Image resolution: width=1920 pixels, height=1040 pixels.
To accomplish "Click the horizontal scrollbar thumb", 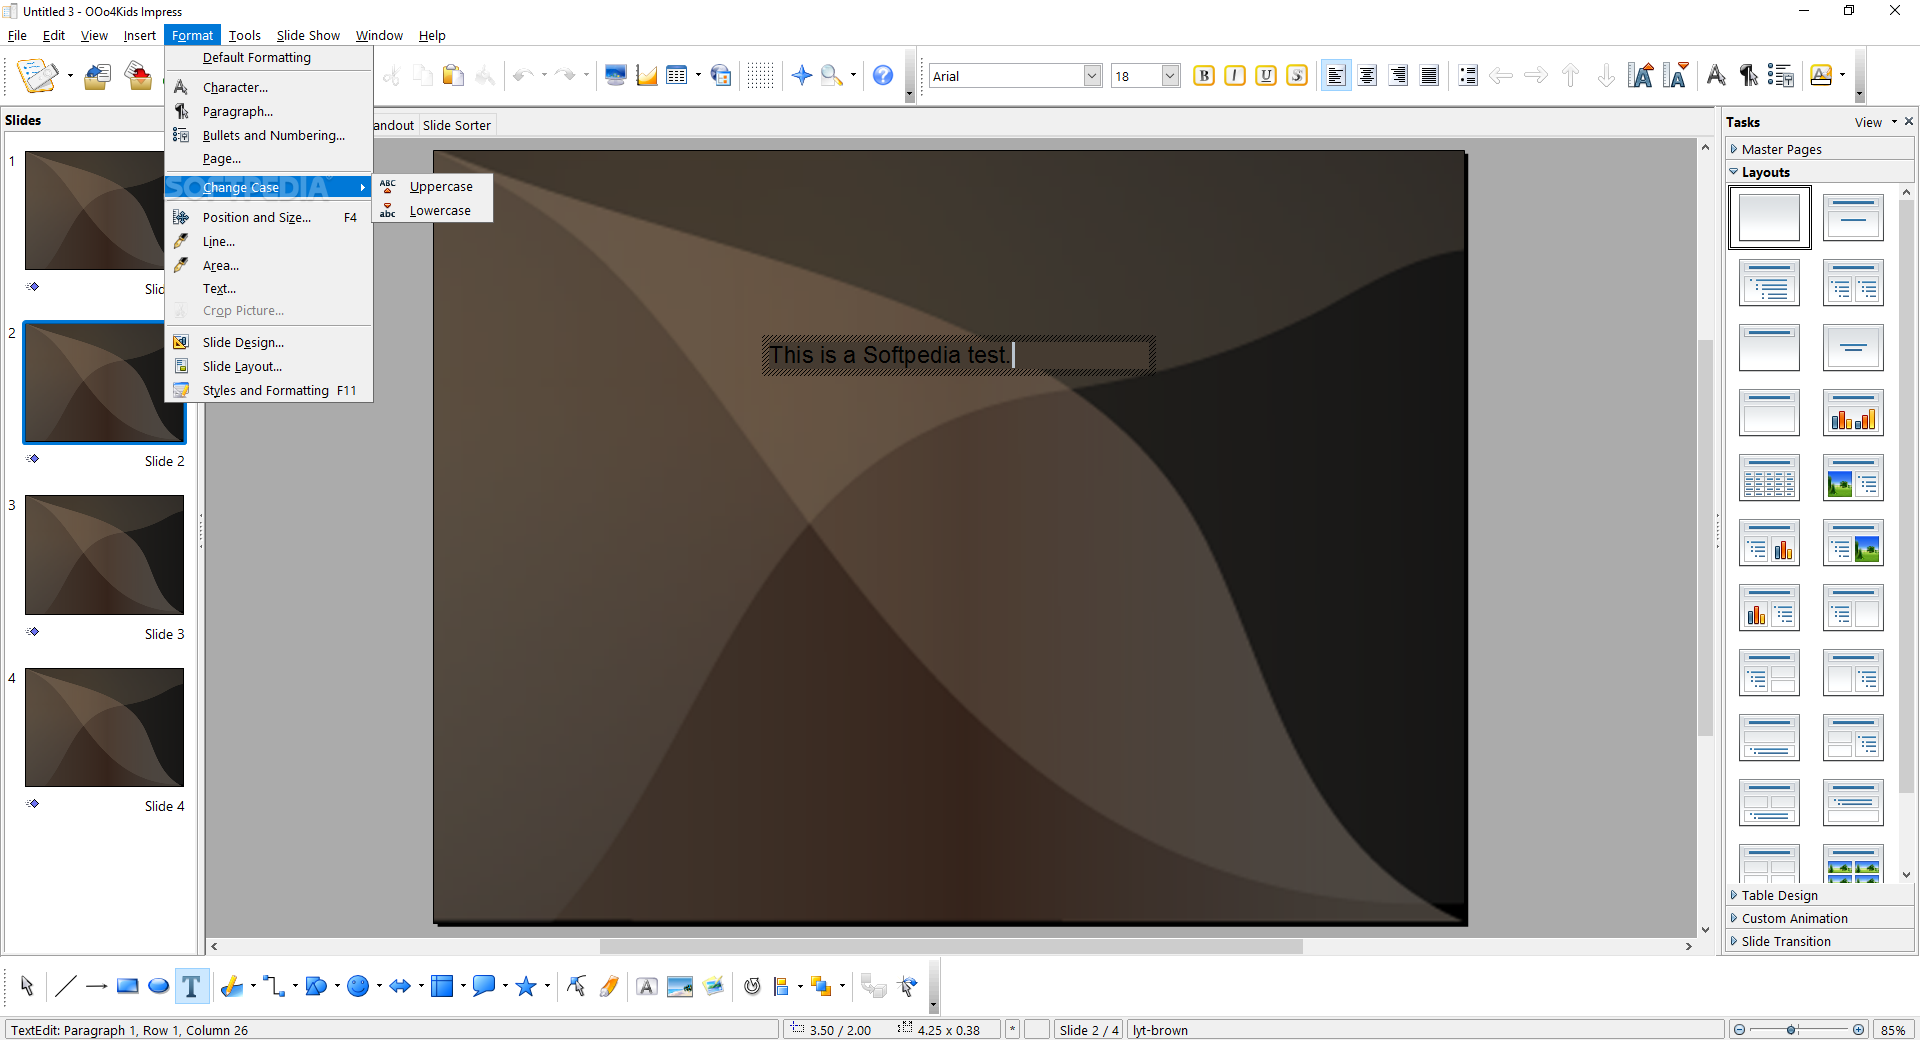I will click(x=951, y=946).
